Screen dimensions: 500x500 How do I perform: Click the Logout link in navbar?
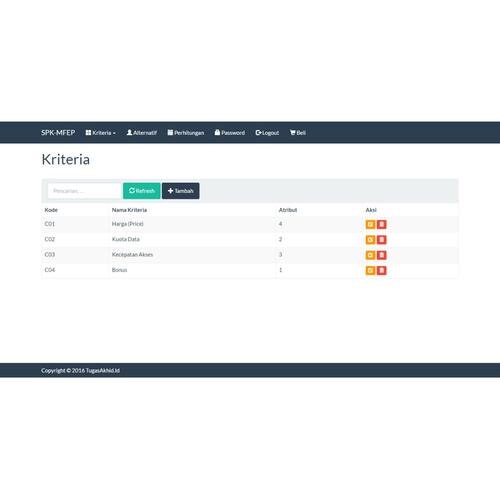coord(267,133)
